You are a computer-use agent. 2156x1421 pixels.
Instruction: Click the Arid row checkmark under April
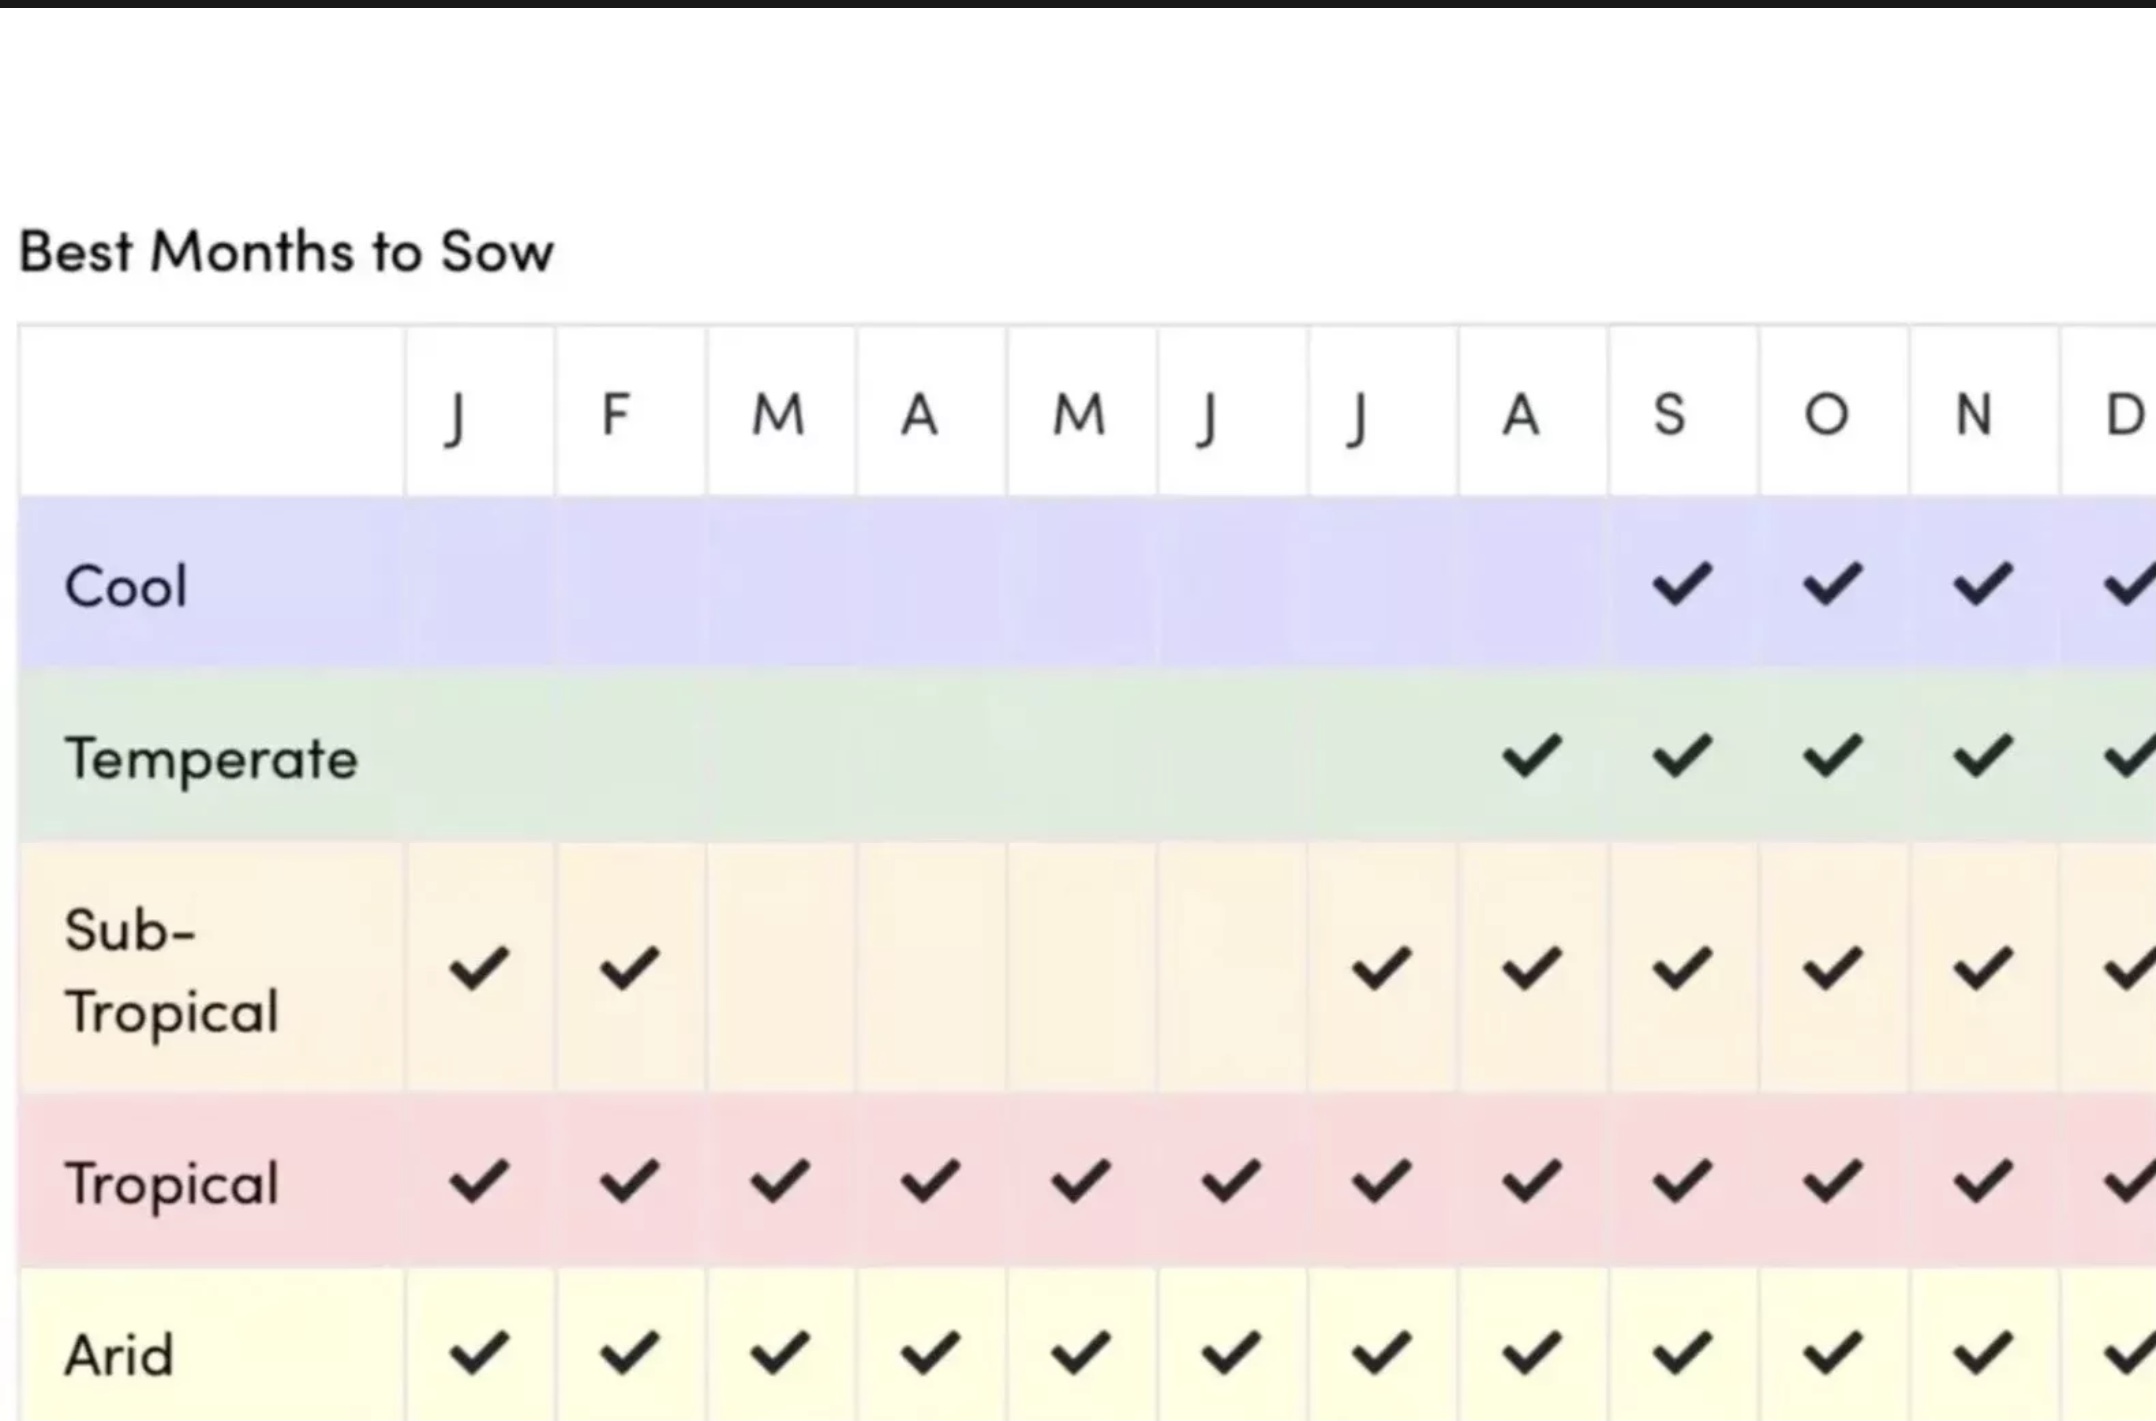click(x=930, y=1353)
